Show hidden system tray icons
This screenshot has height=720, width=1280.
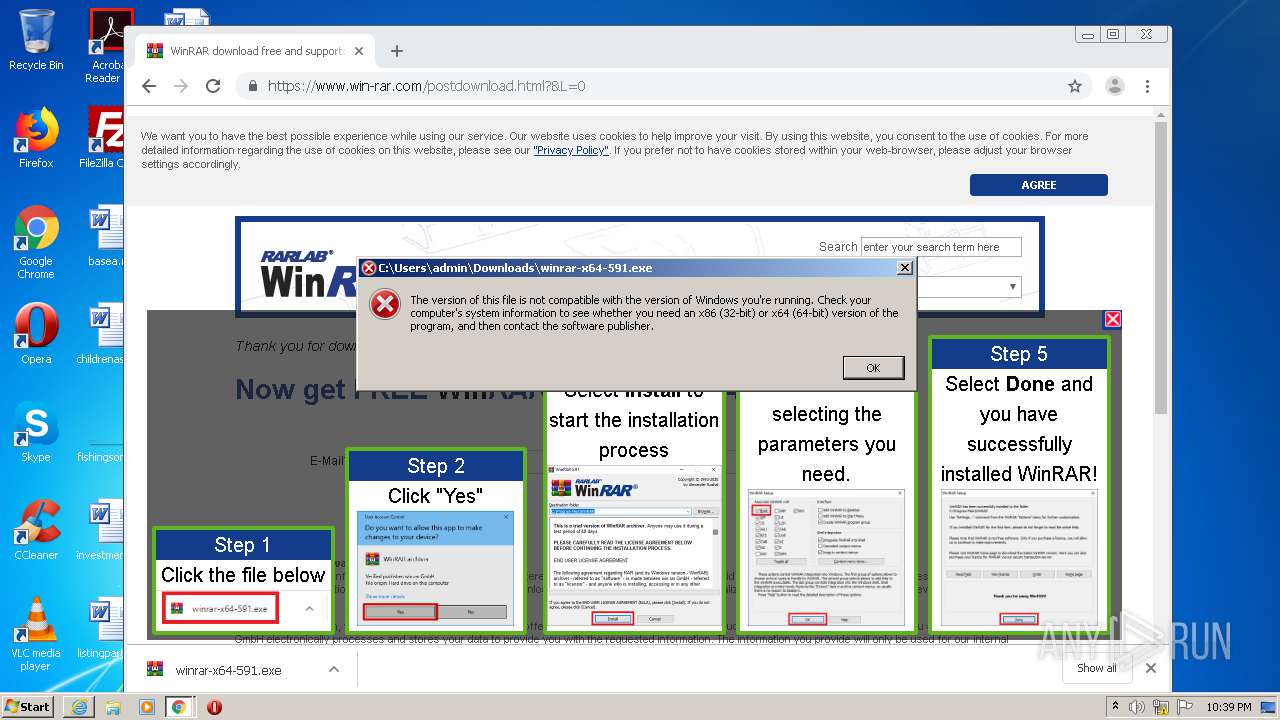[1117, 707]
